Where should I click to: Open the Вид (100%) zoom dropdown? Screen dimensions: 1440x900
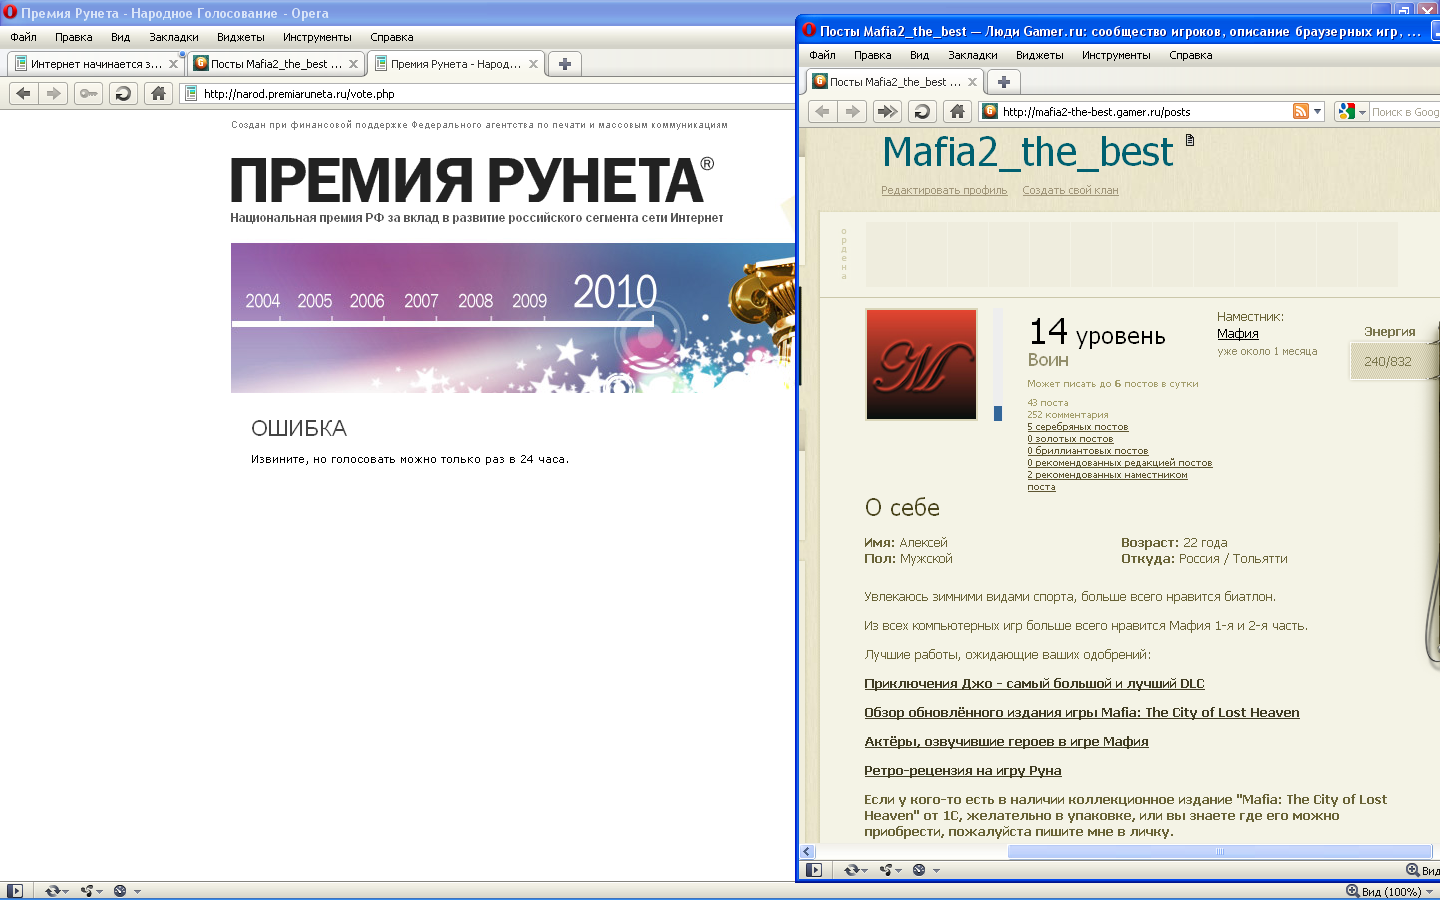1429,891
